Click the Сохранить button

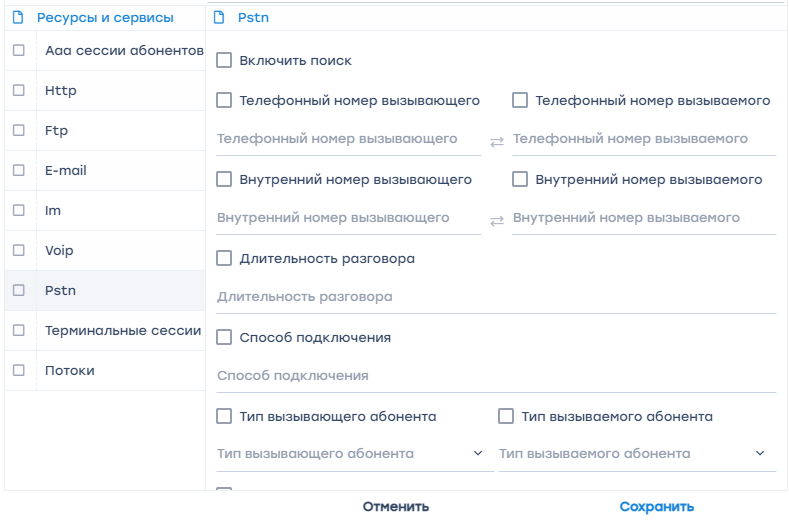pyautogui.click(x=656, y=507)
